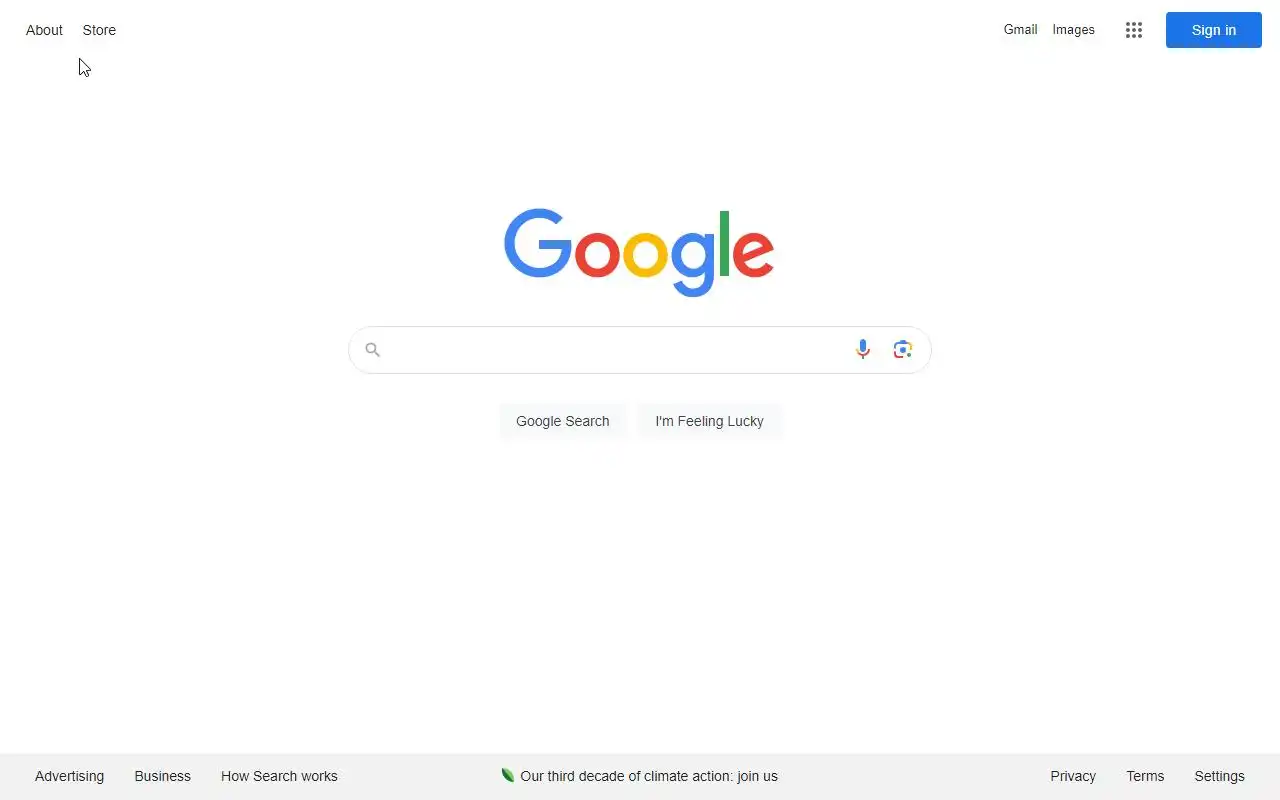
Task: Click the Google Search button
Action: click(563, 421)
